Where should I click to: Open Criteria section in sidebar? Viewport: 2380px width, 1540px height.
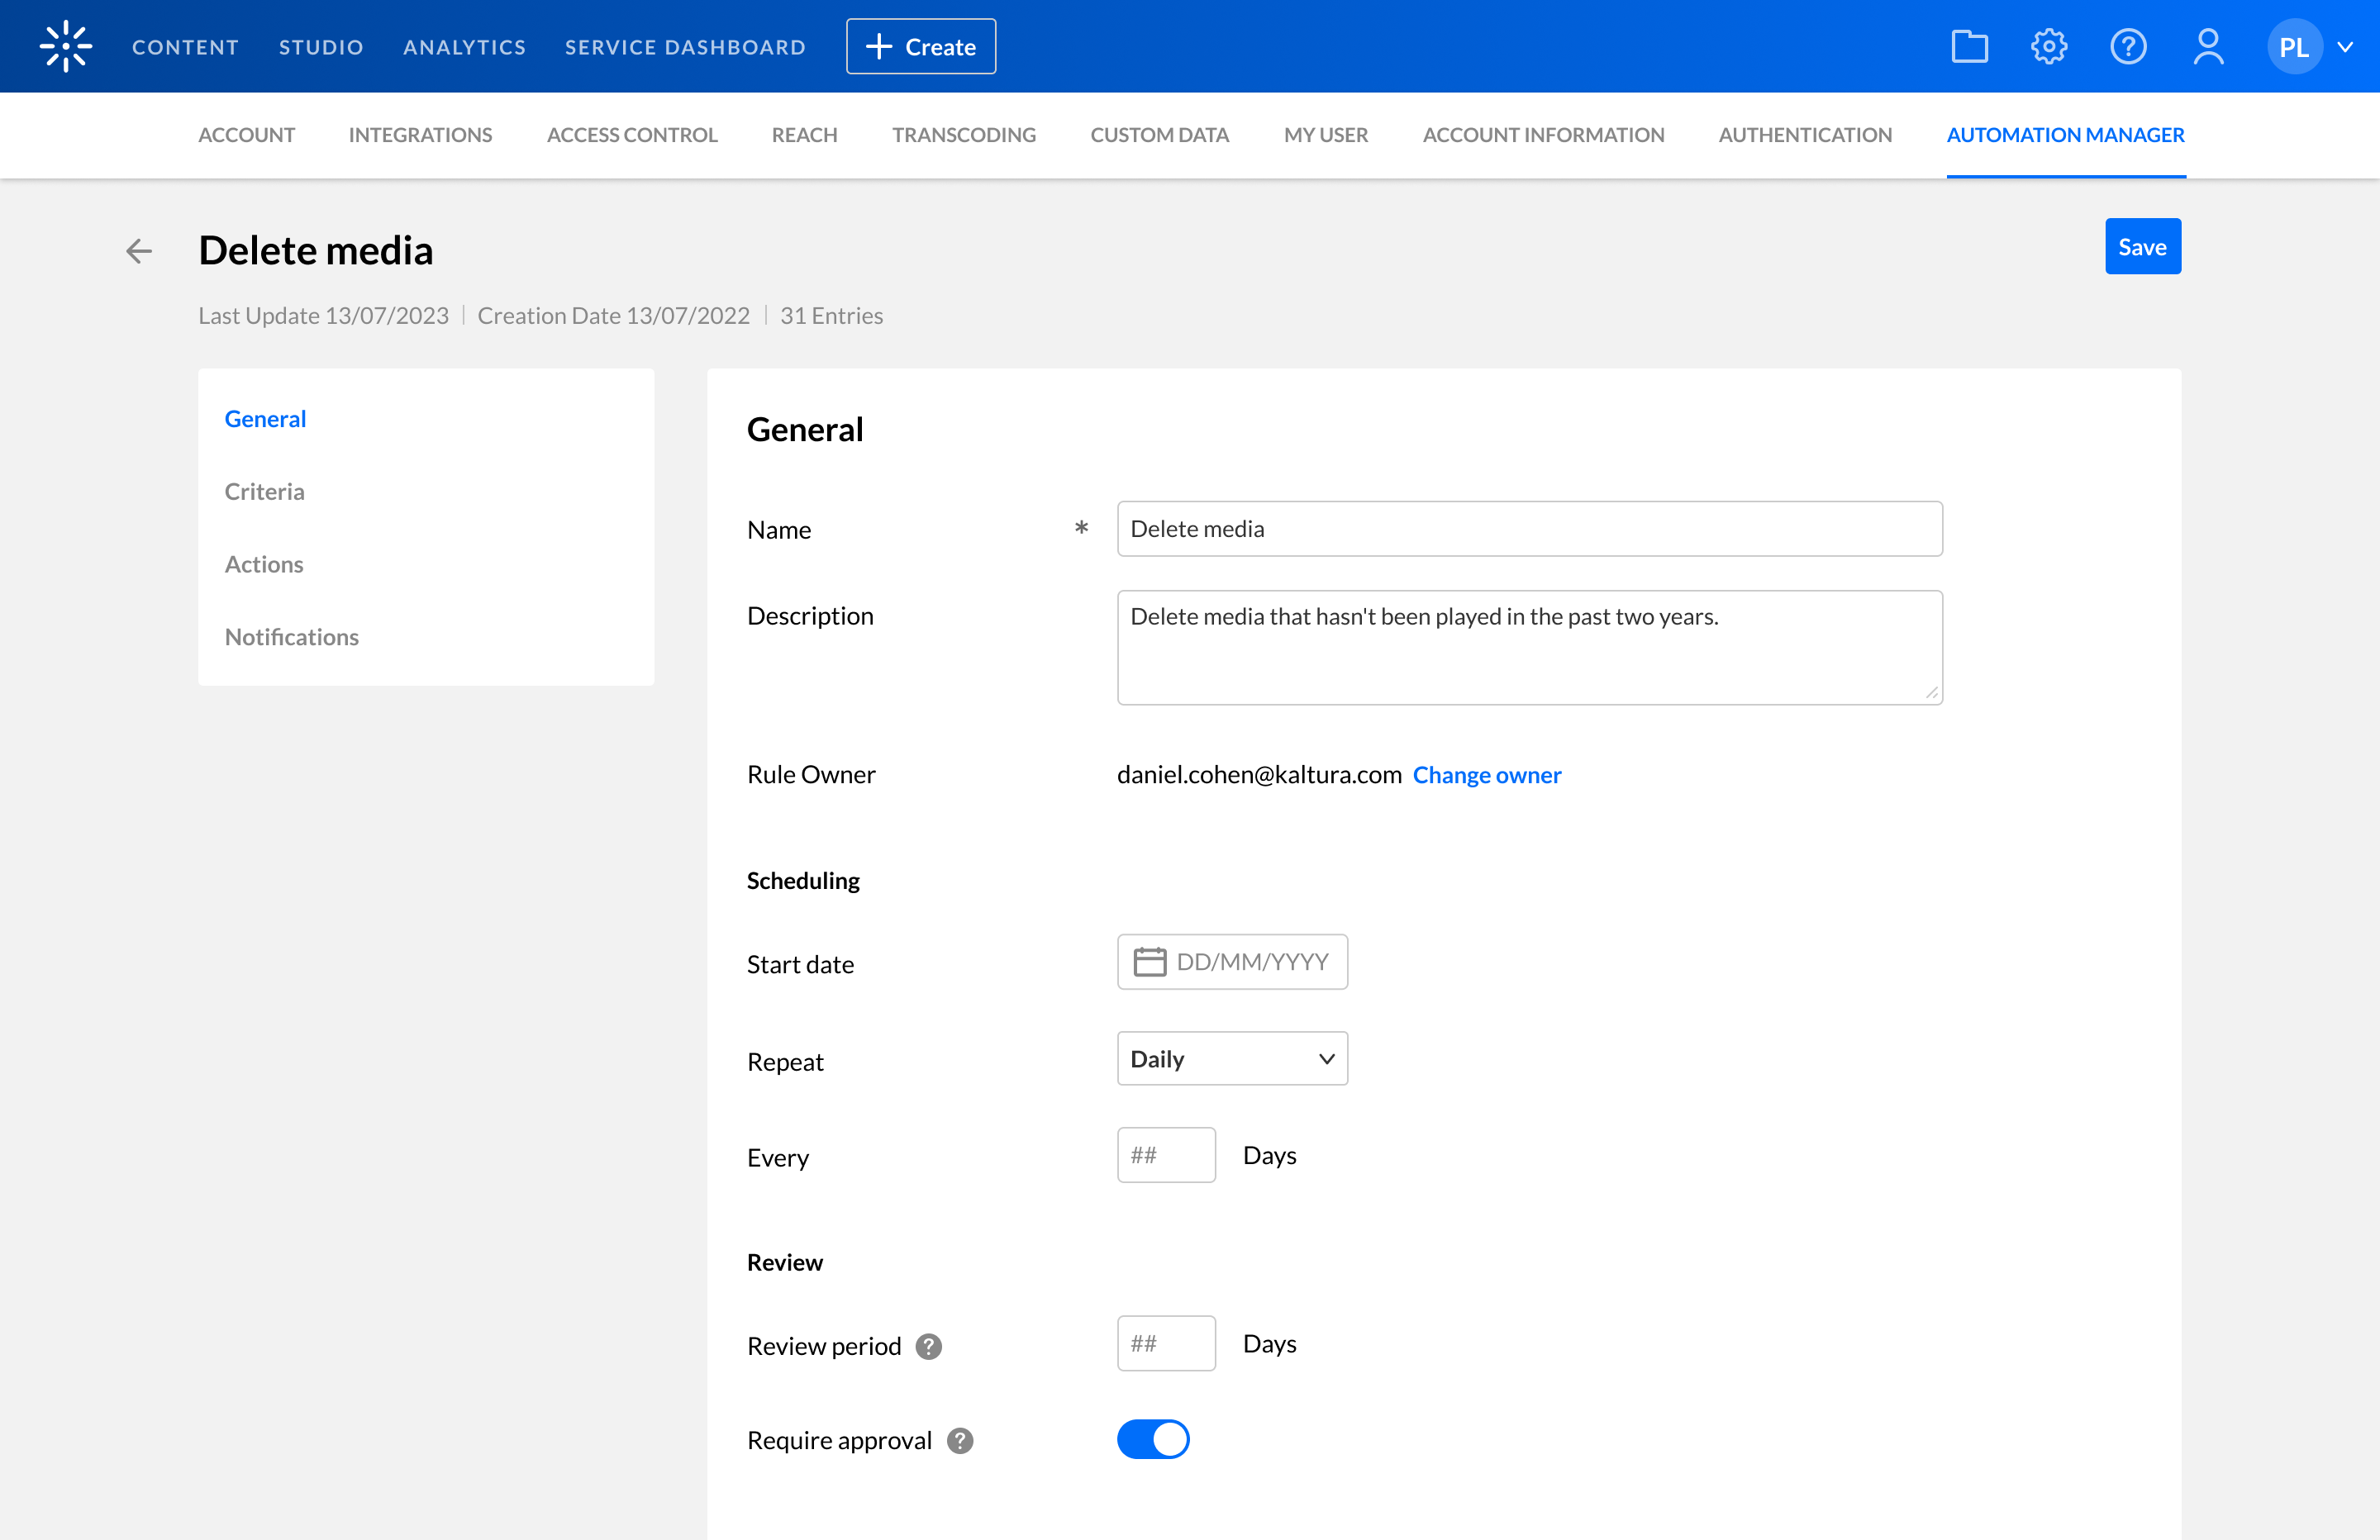coord(264,491)
